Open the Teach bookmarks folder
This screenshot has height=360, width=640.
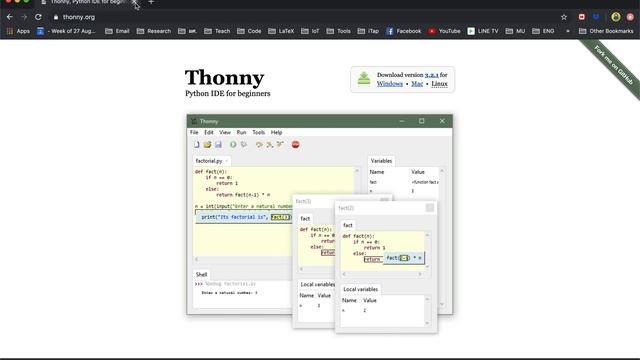pyautogui.click(x=217, y=31)
